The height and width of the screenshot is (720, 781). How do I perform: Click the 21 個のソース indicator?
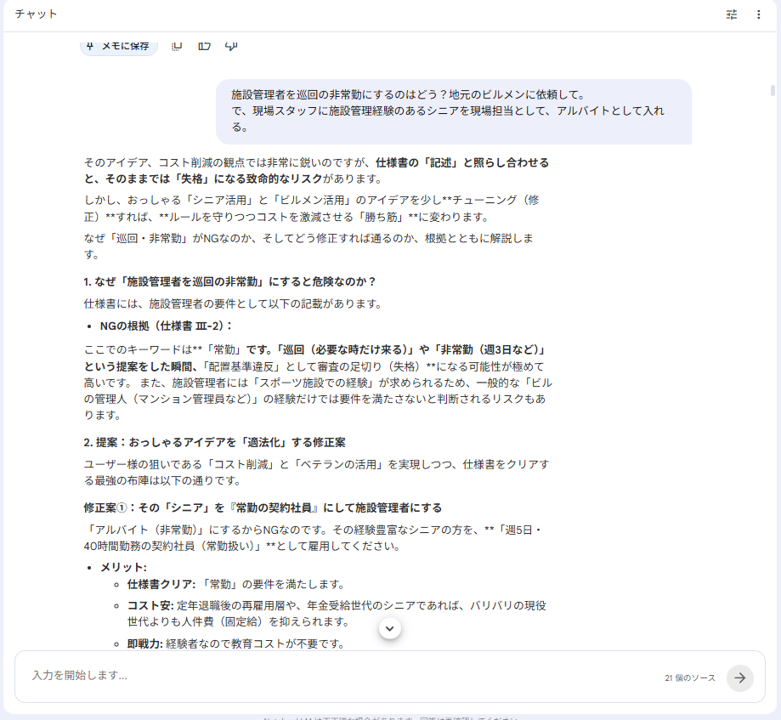(x=690, y=678)
